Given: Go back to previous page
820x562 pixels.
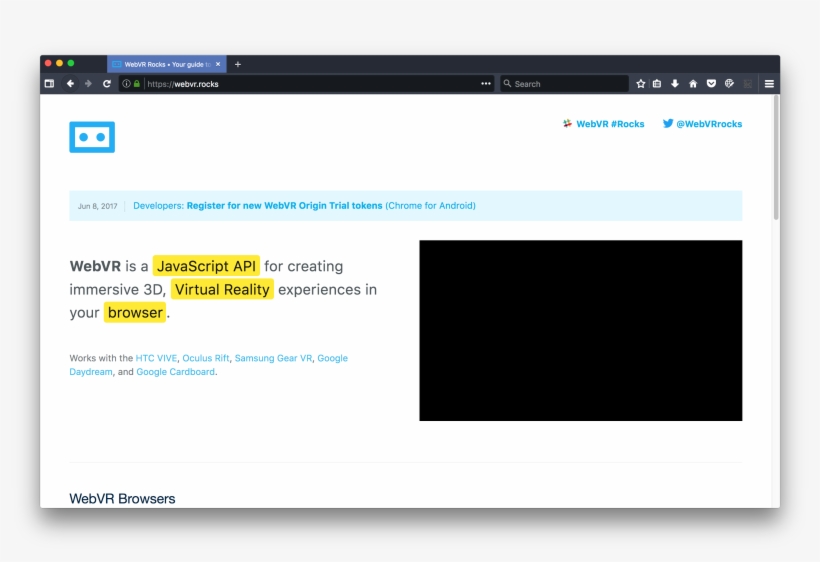Looking at the screenshot, I should [x=70, y=84].
